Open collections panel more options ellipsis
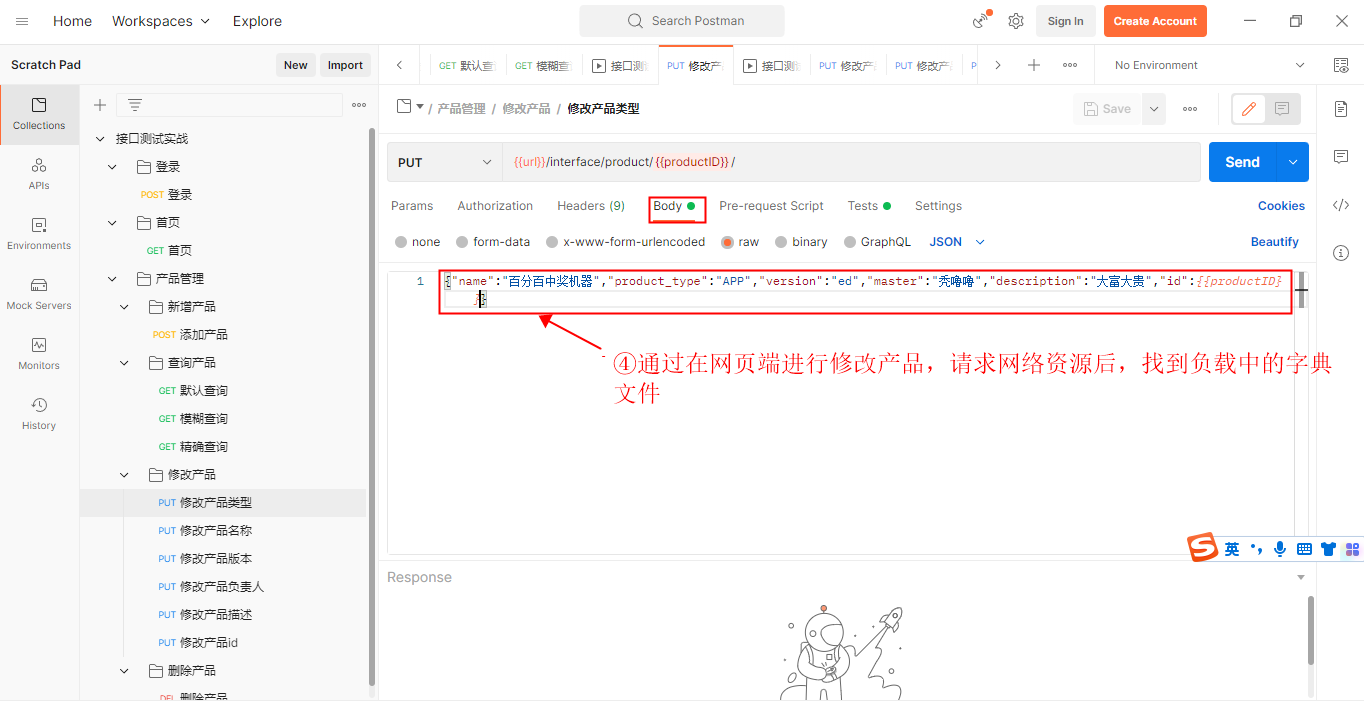This screenshot has height=702, width=1364. (359, 105)
